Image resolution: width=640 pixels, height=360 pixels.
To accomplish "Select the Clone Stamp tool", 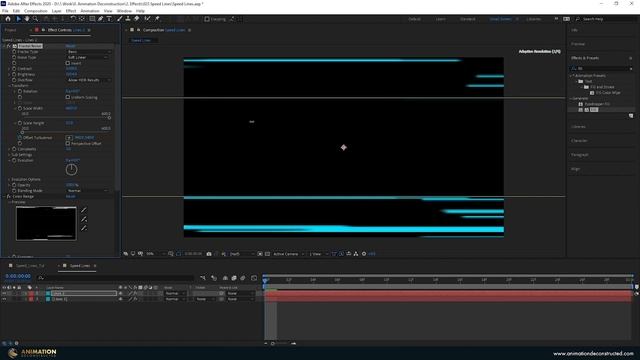I will click(x=128, y=19).
